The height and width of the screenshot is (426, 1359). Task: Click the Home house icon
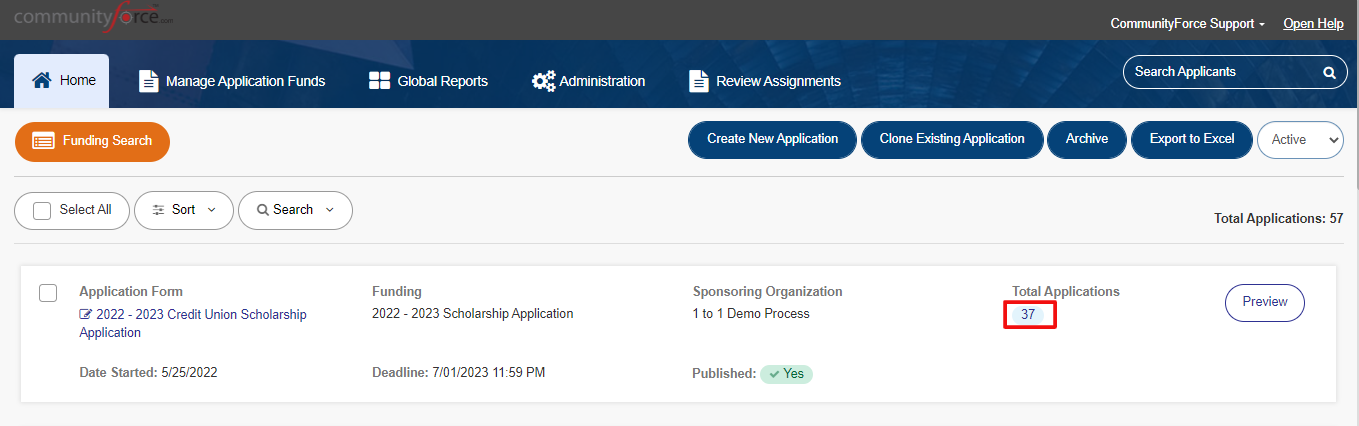point(42,81)
